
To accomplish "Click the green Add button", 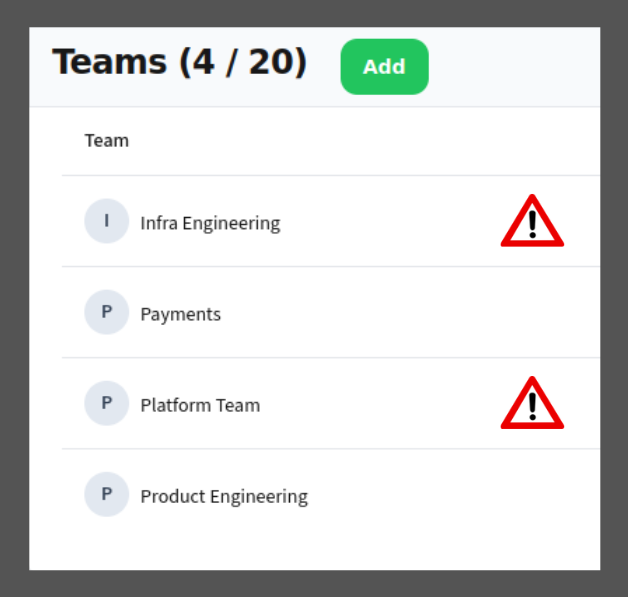I will (384, 67).
